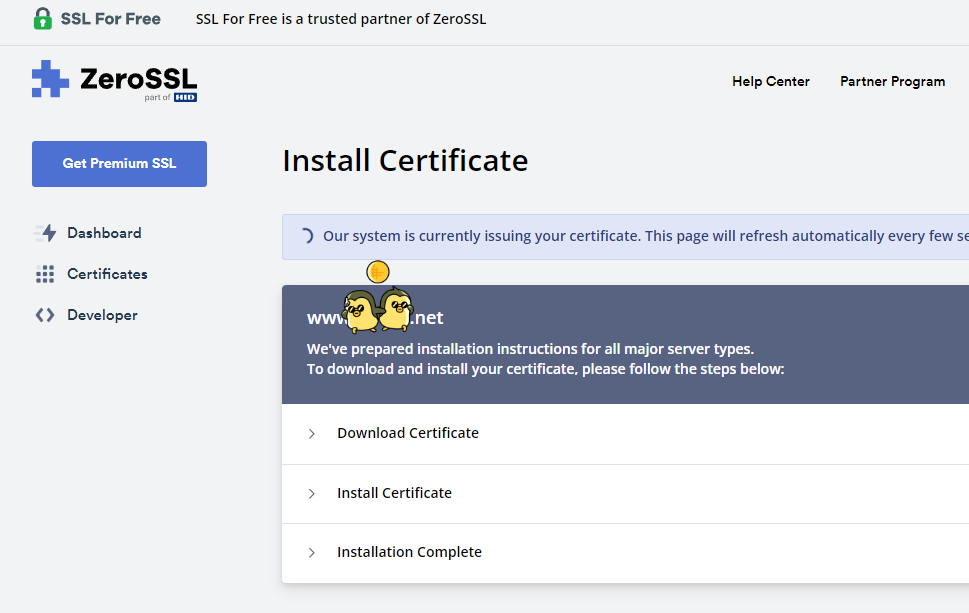This screenshot has height=613, width=969.
Task: Click the Dashboard lightning bolt icon
Action: (45, 233)
